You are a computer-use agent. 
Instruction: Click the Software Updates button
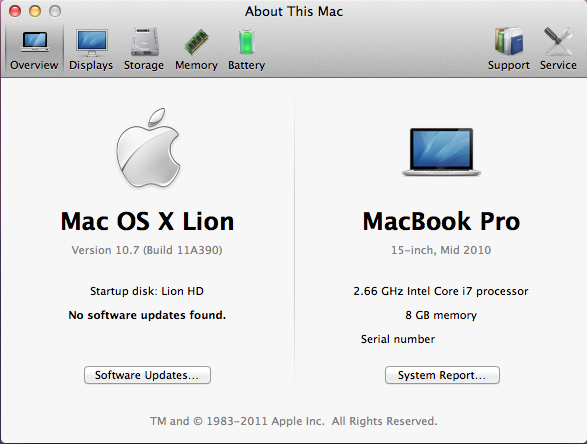click(147, 375)
